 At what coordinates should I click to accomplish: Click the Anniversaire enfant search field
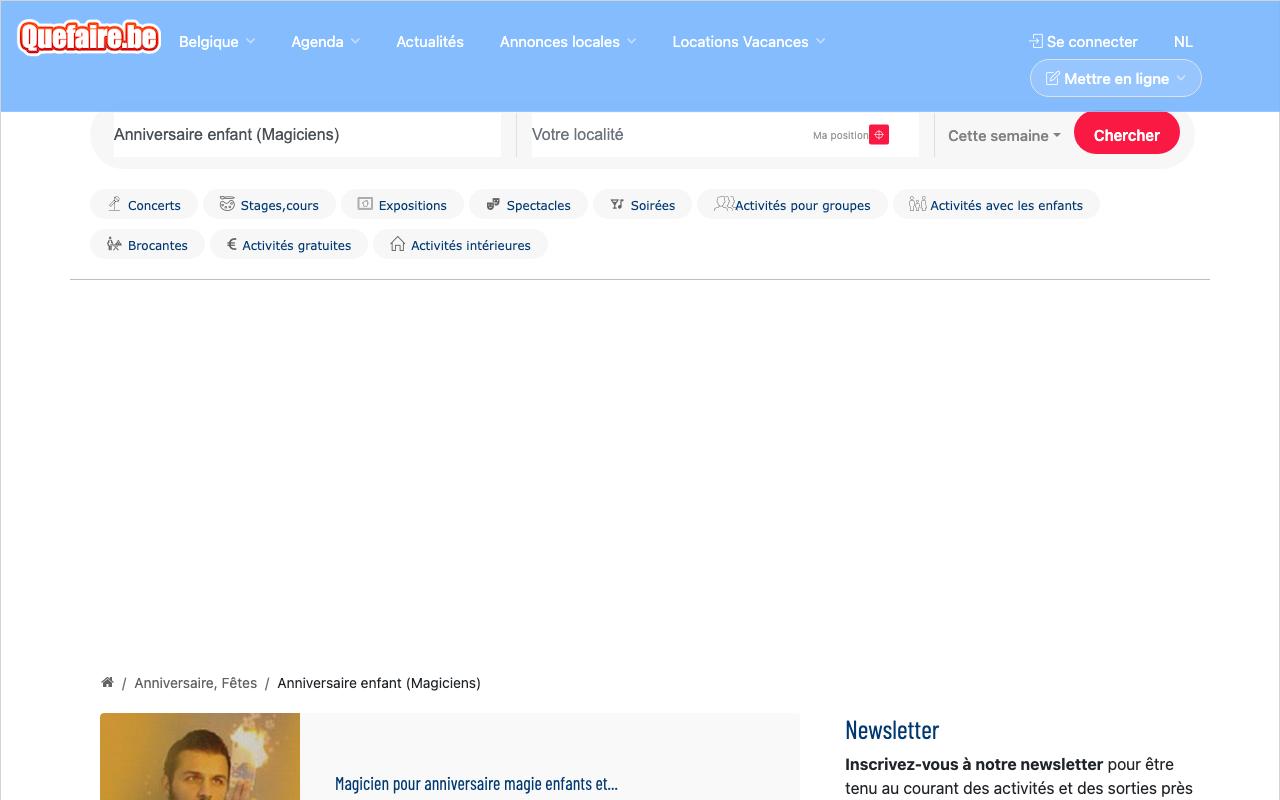coord(307,134)
